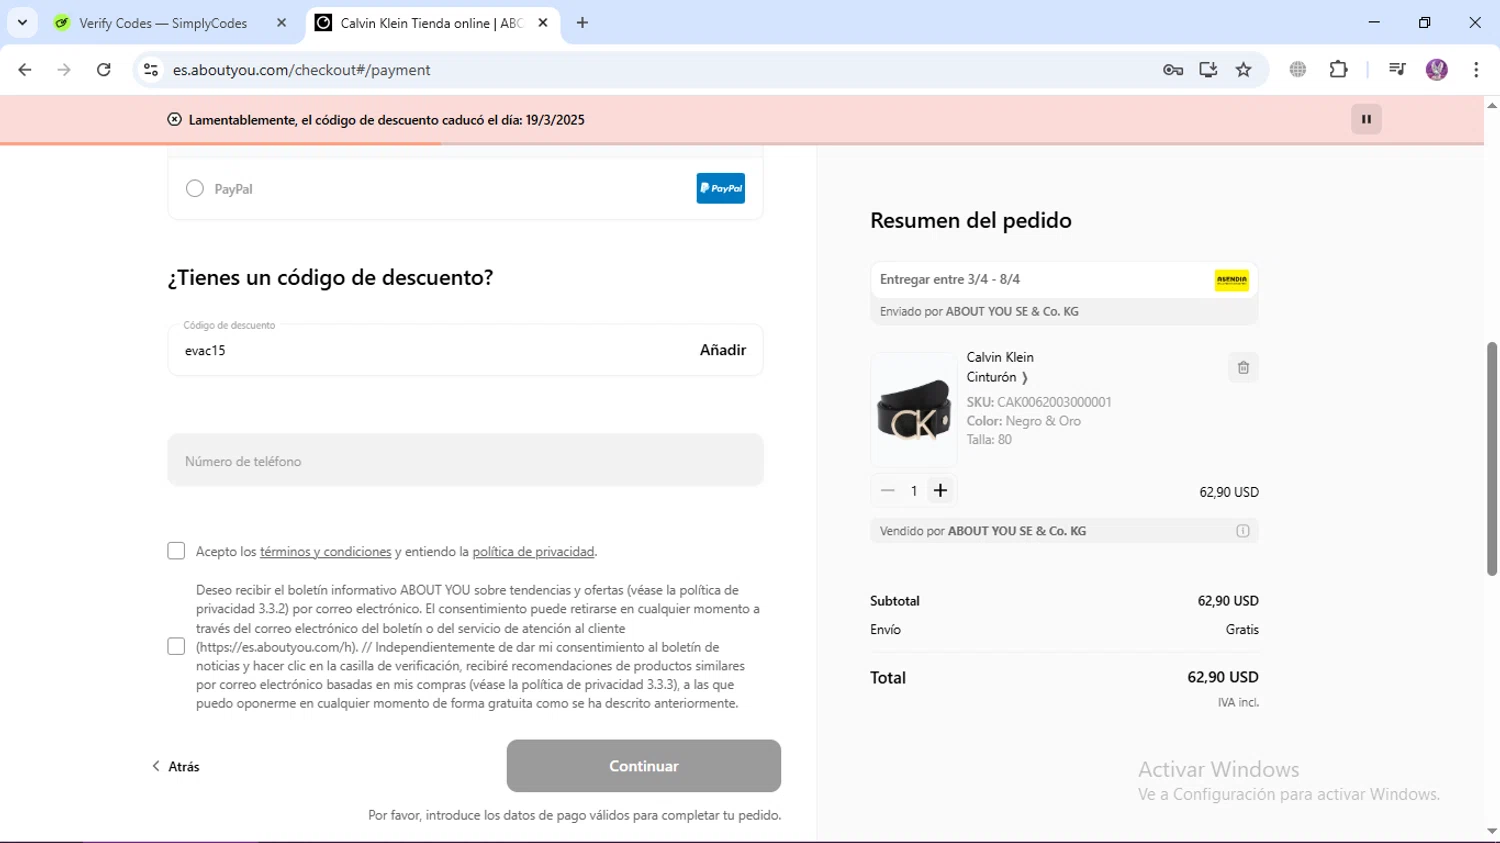The image size is (1500, 843).
Task: Show seller info icon beside ABOUT YOU
Action: click(1243, 531)
